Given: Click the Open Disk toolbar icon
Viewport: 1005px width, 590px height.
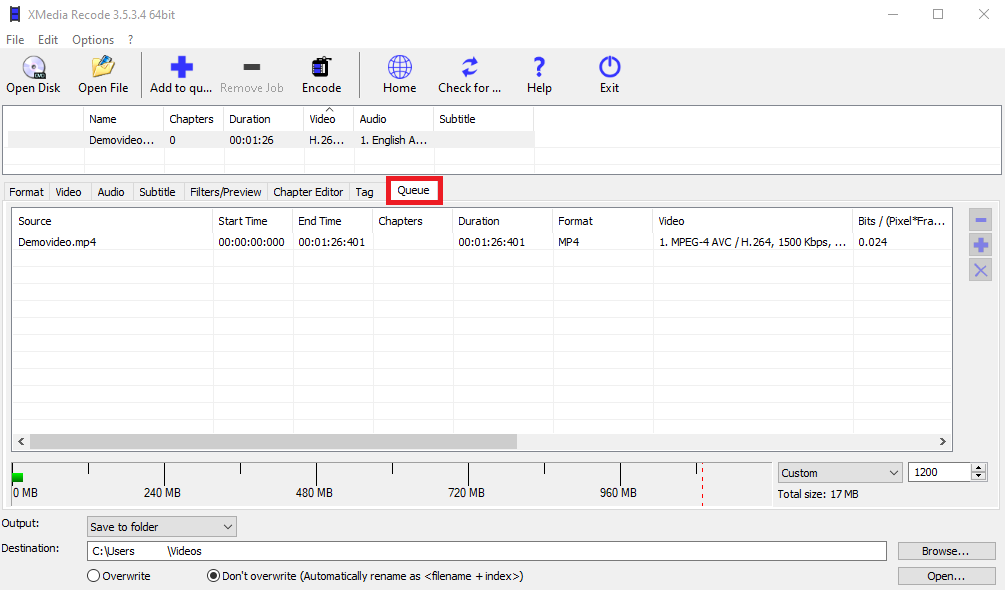Looking at the screenshot, I should pos(33,68).
